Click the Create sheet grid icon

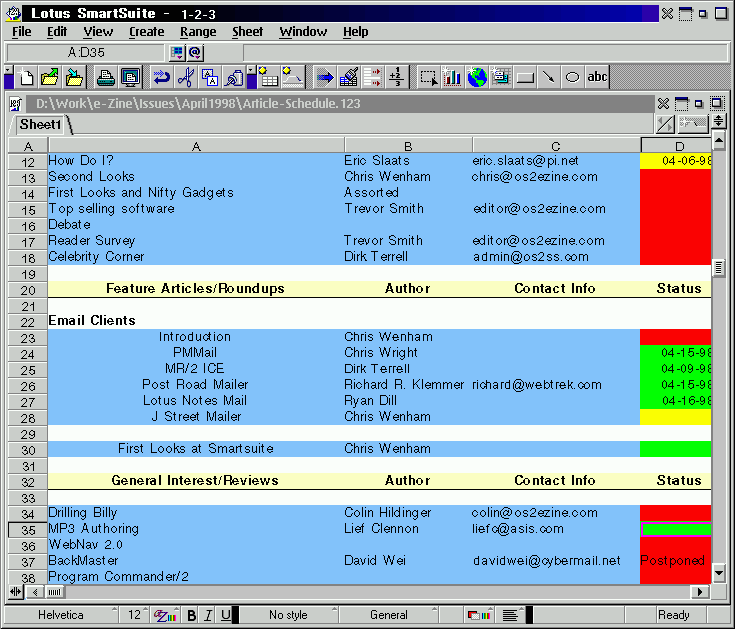point(269,77)
